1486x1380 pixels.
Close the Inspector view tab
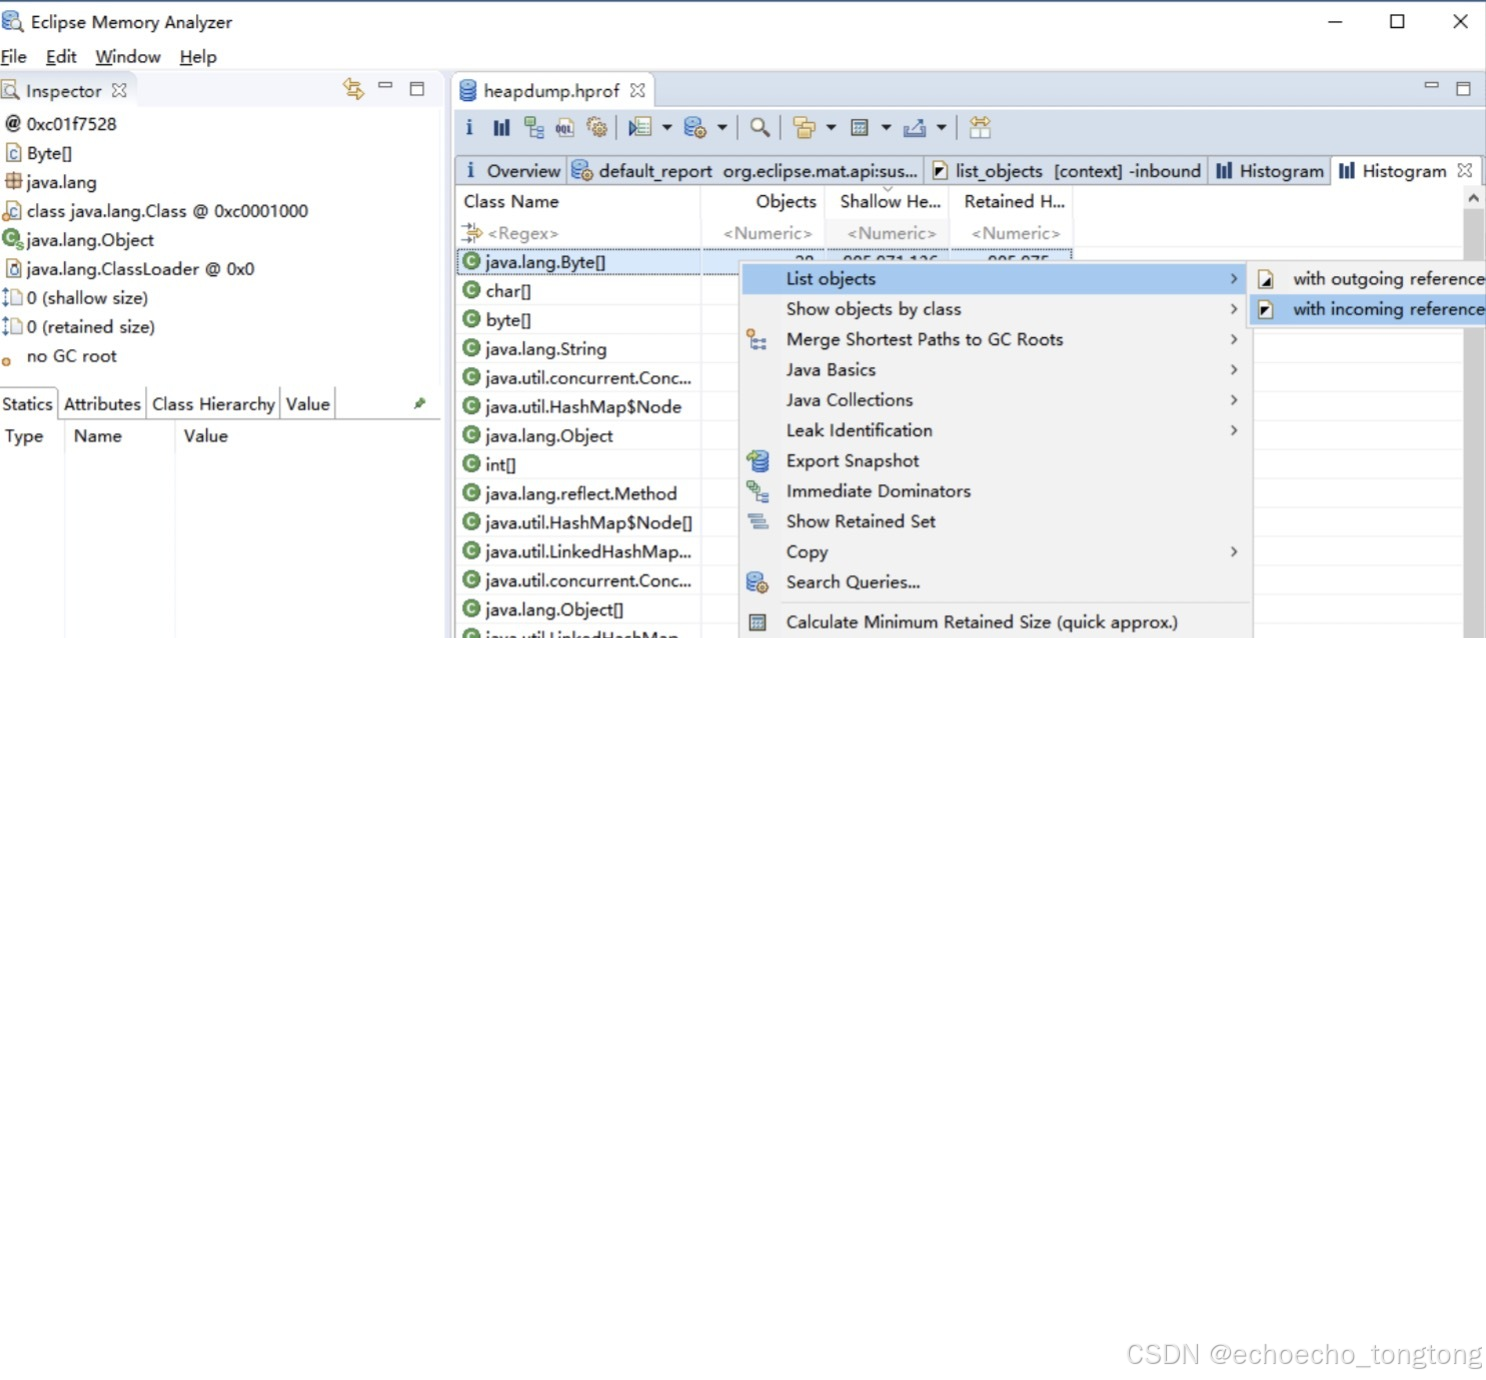(x=119, y=90)
